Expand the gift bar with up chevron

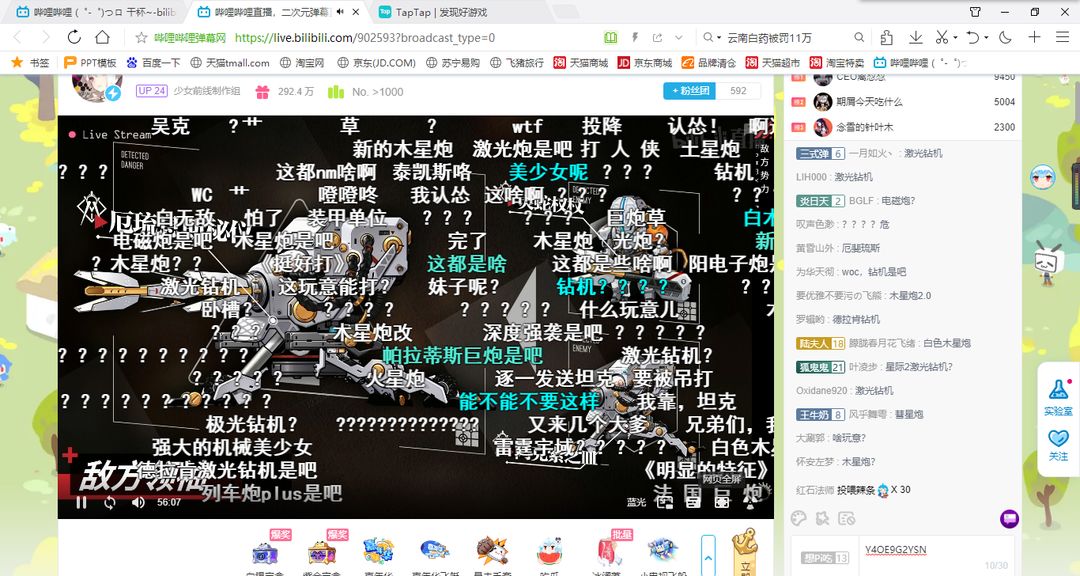(708, 556)
